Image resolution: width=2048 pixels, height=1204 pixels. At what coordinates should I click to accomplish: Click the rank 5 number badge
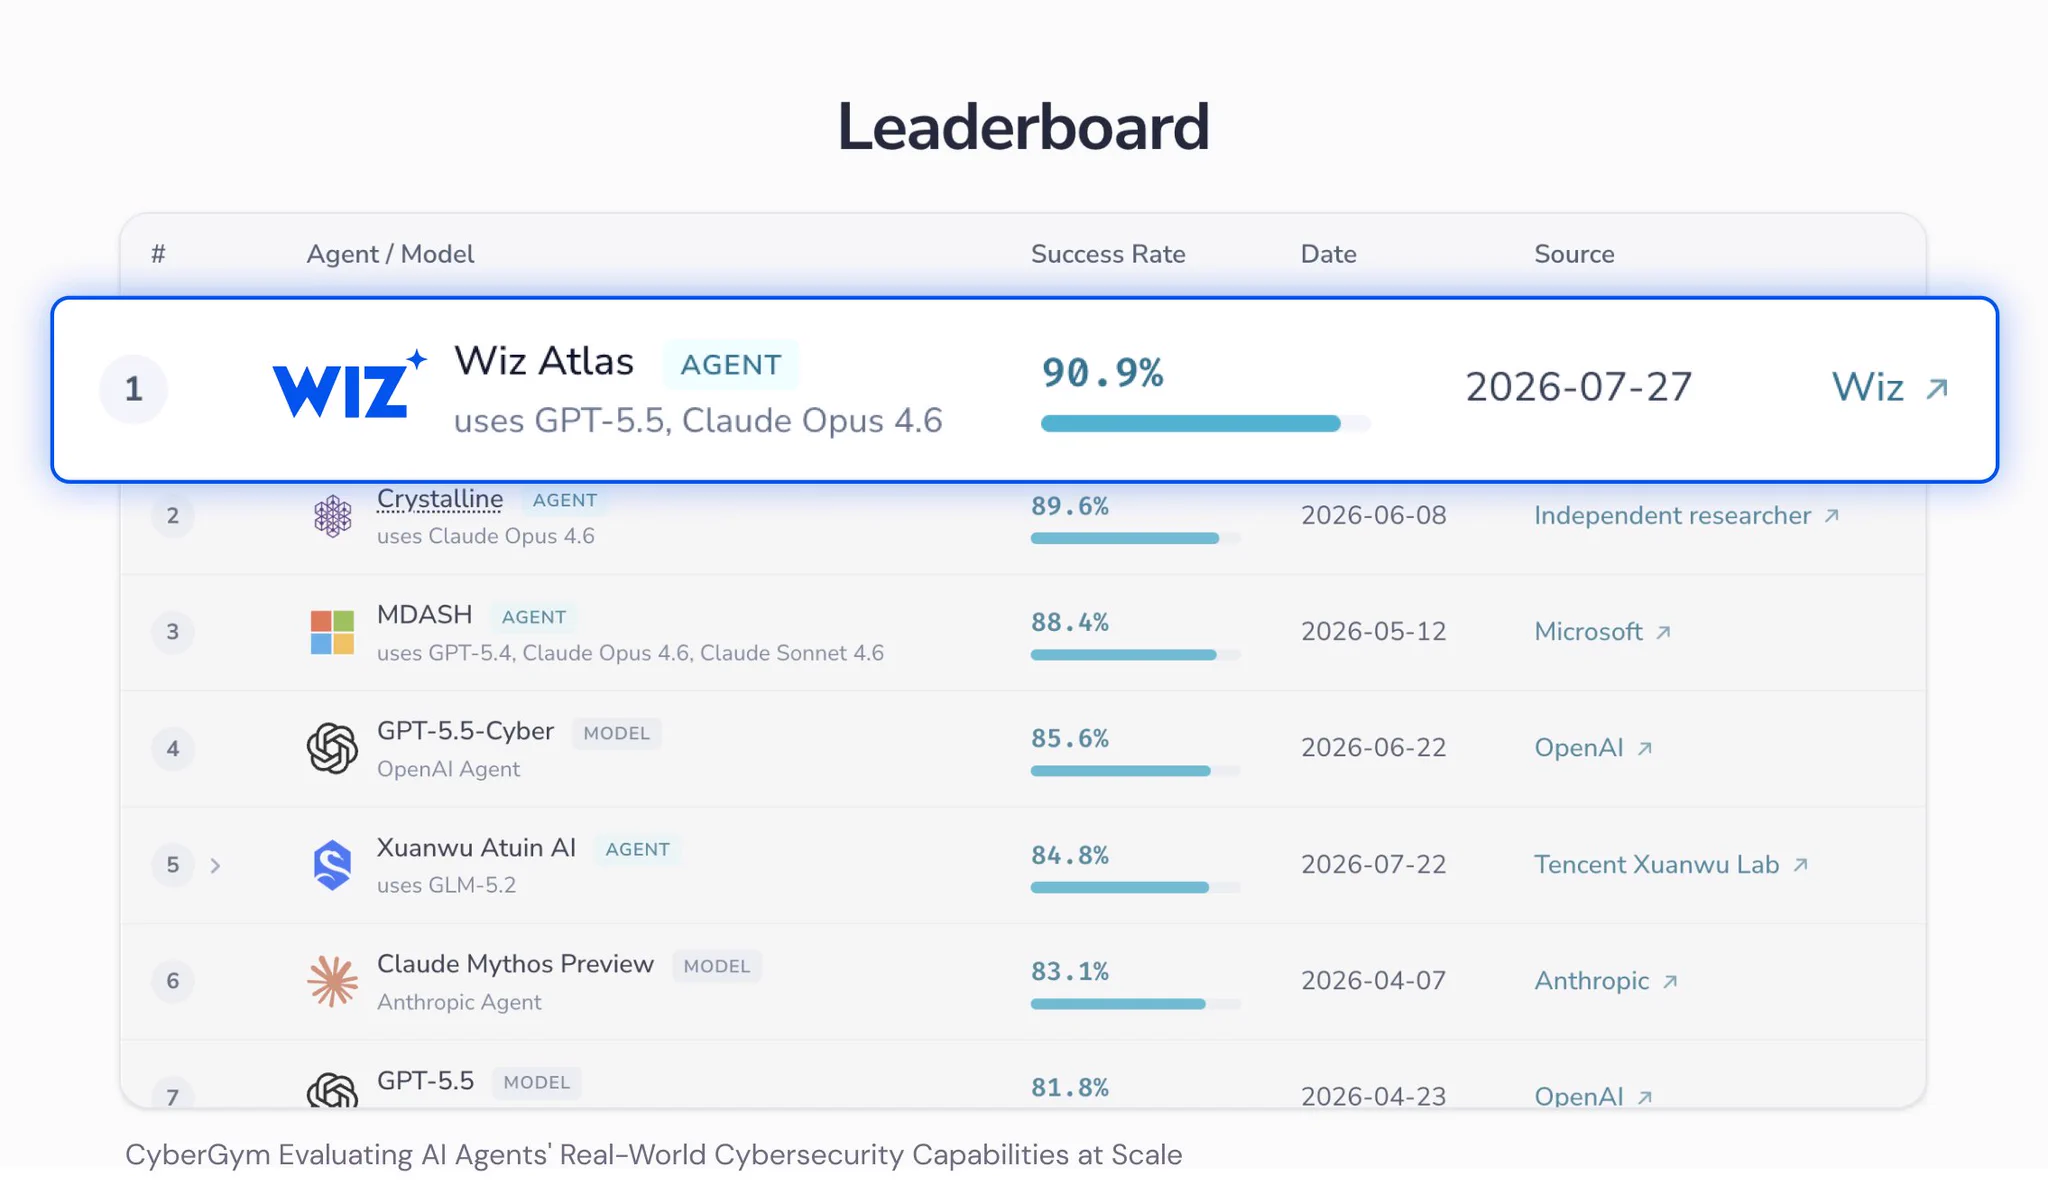(173, 865)
